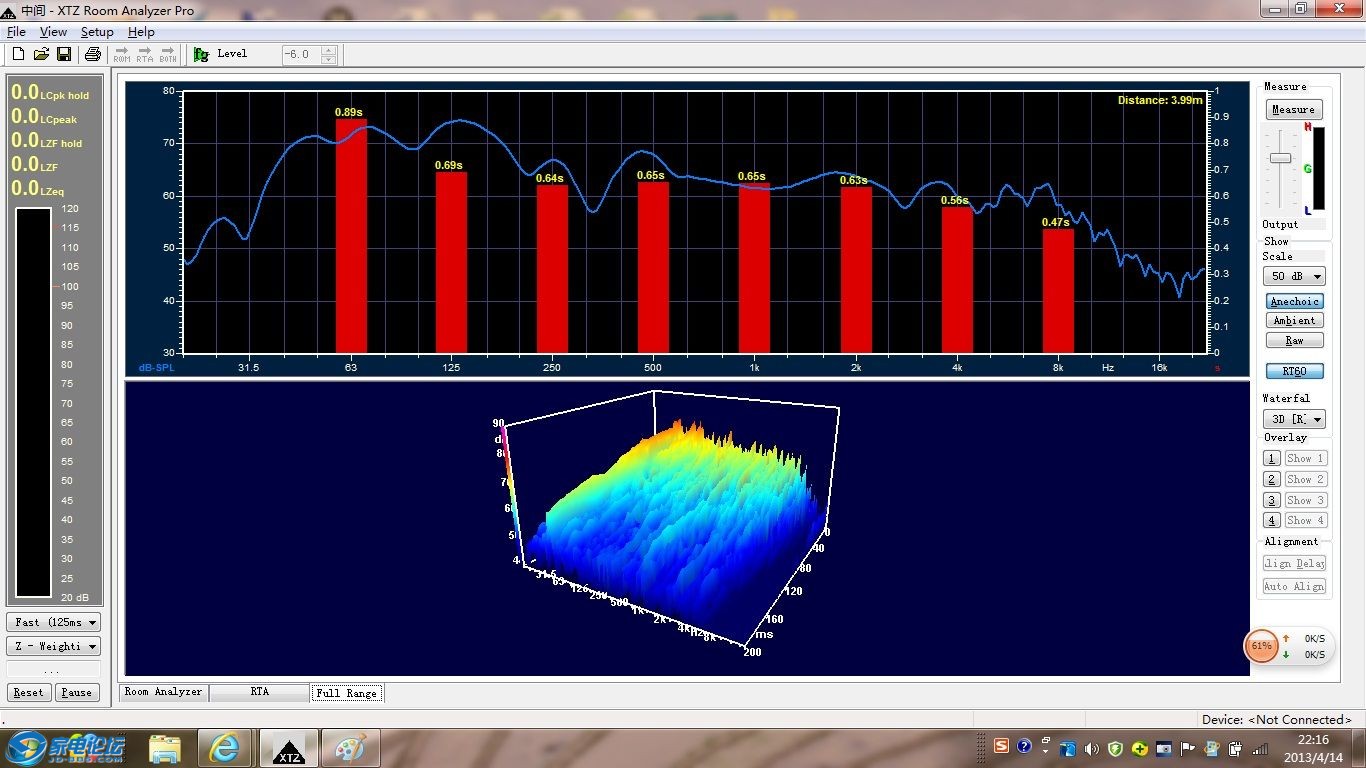Switch to the RTA tab

tap(259, 692)
